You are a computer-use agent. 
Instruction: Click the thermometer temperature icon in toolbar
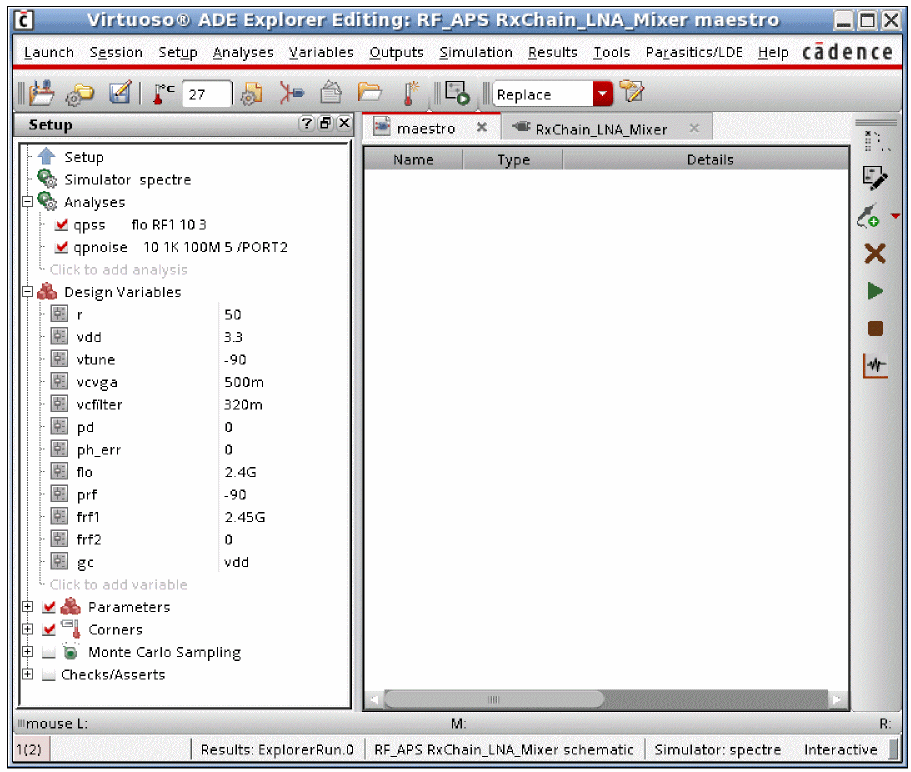pos(163,94)
